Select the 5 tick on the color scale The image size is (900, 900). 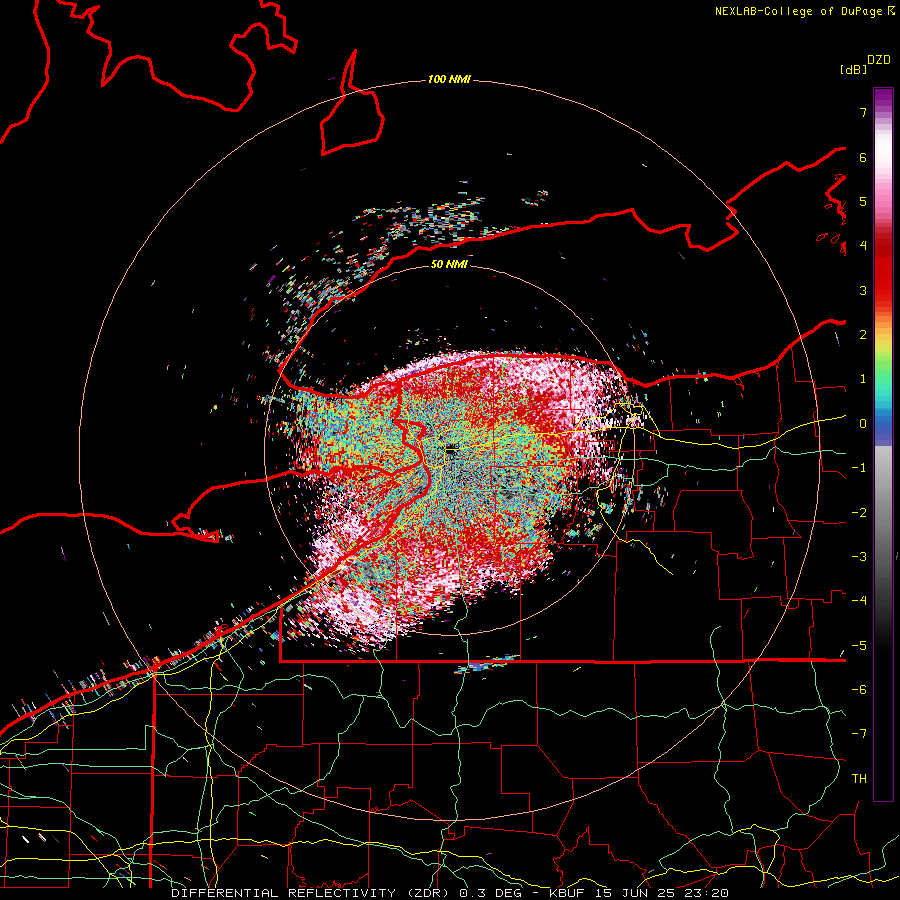[x=863, y=201]
